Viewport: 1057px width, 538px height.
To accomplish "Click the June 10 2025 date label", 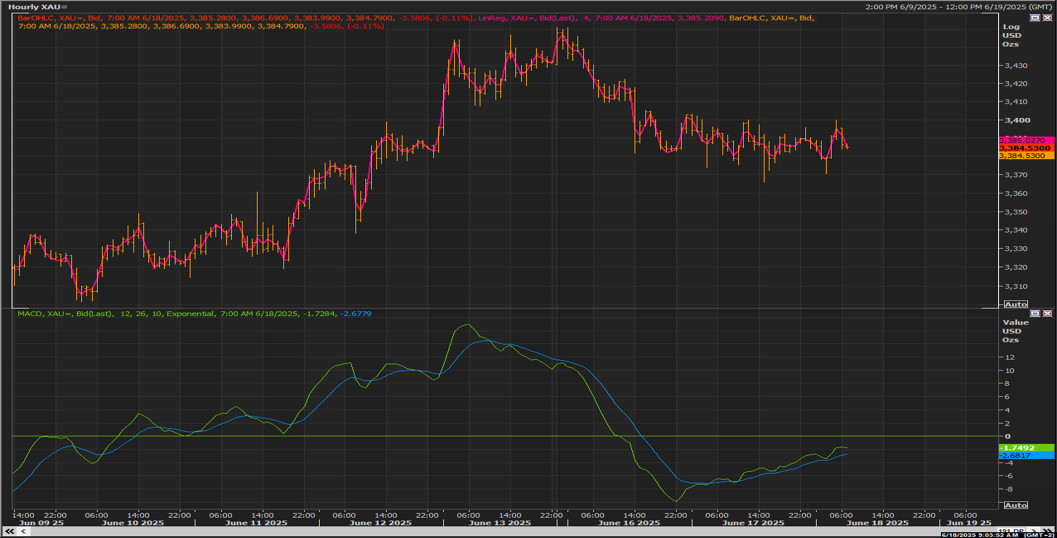I will pos(133,522).
